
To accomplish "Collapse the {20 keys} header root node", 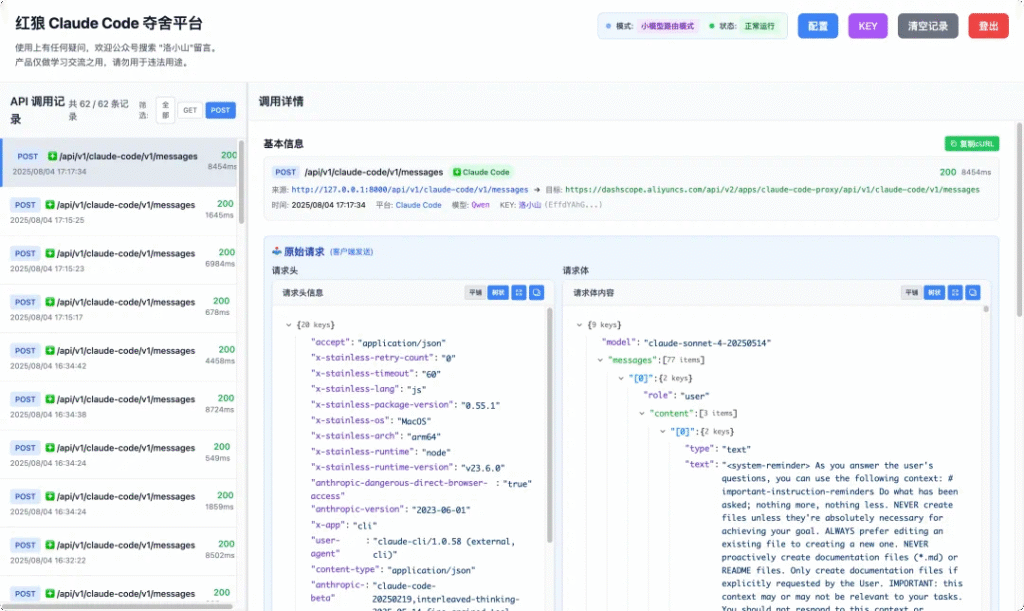I will [289, 324].
